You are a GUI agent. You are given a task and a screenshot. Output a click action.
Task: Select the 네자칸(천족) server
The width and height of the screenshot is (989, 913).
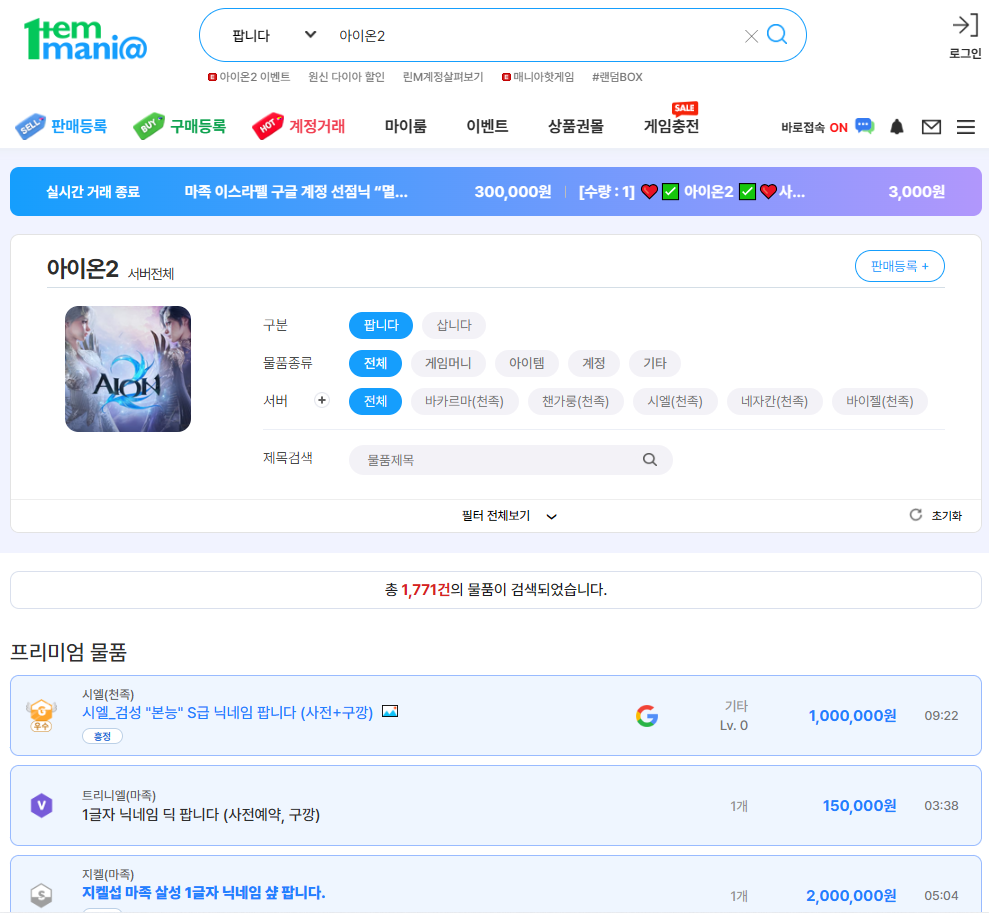(x=775, y=401)
